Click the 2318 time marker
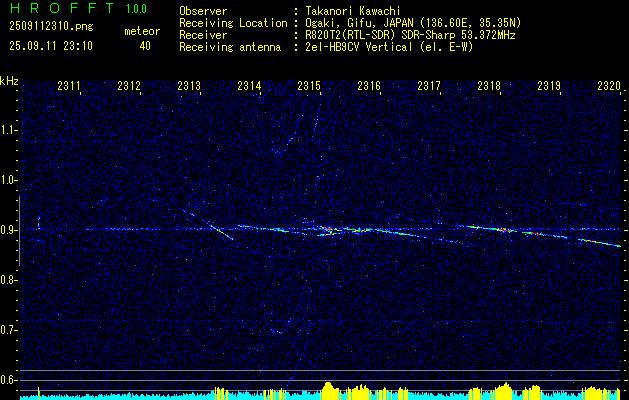629x400 pixels. tap(489, 85)
